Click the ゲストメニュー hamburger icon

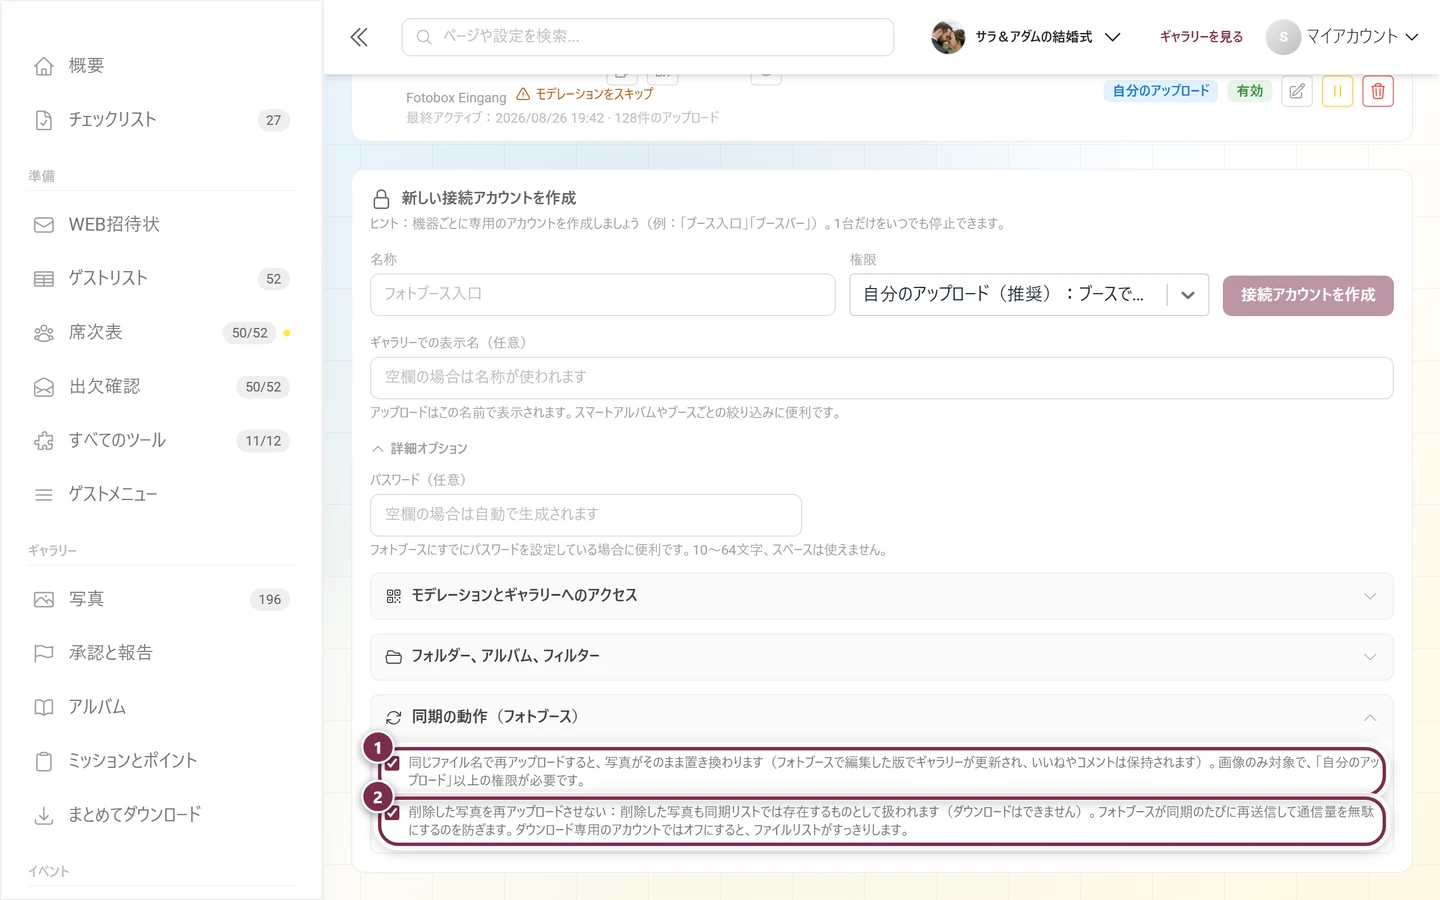[44, 495]
